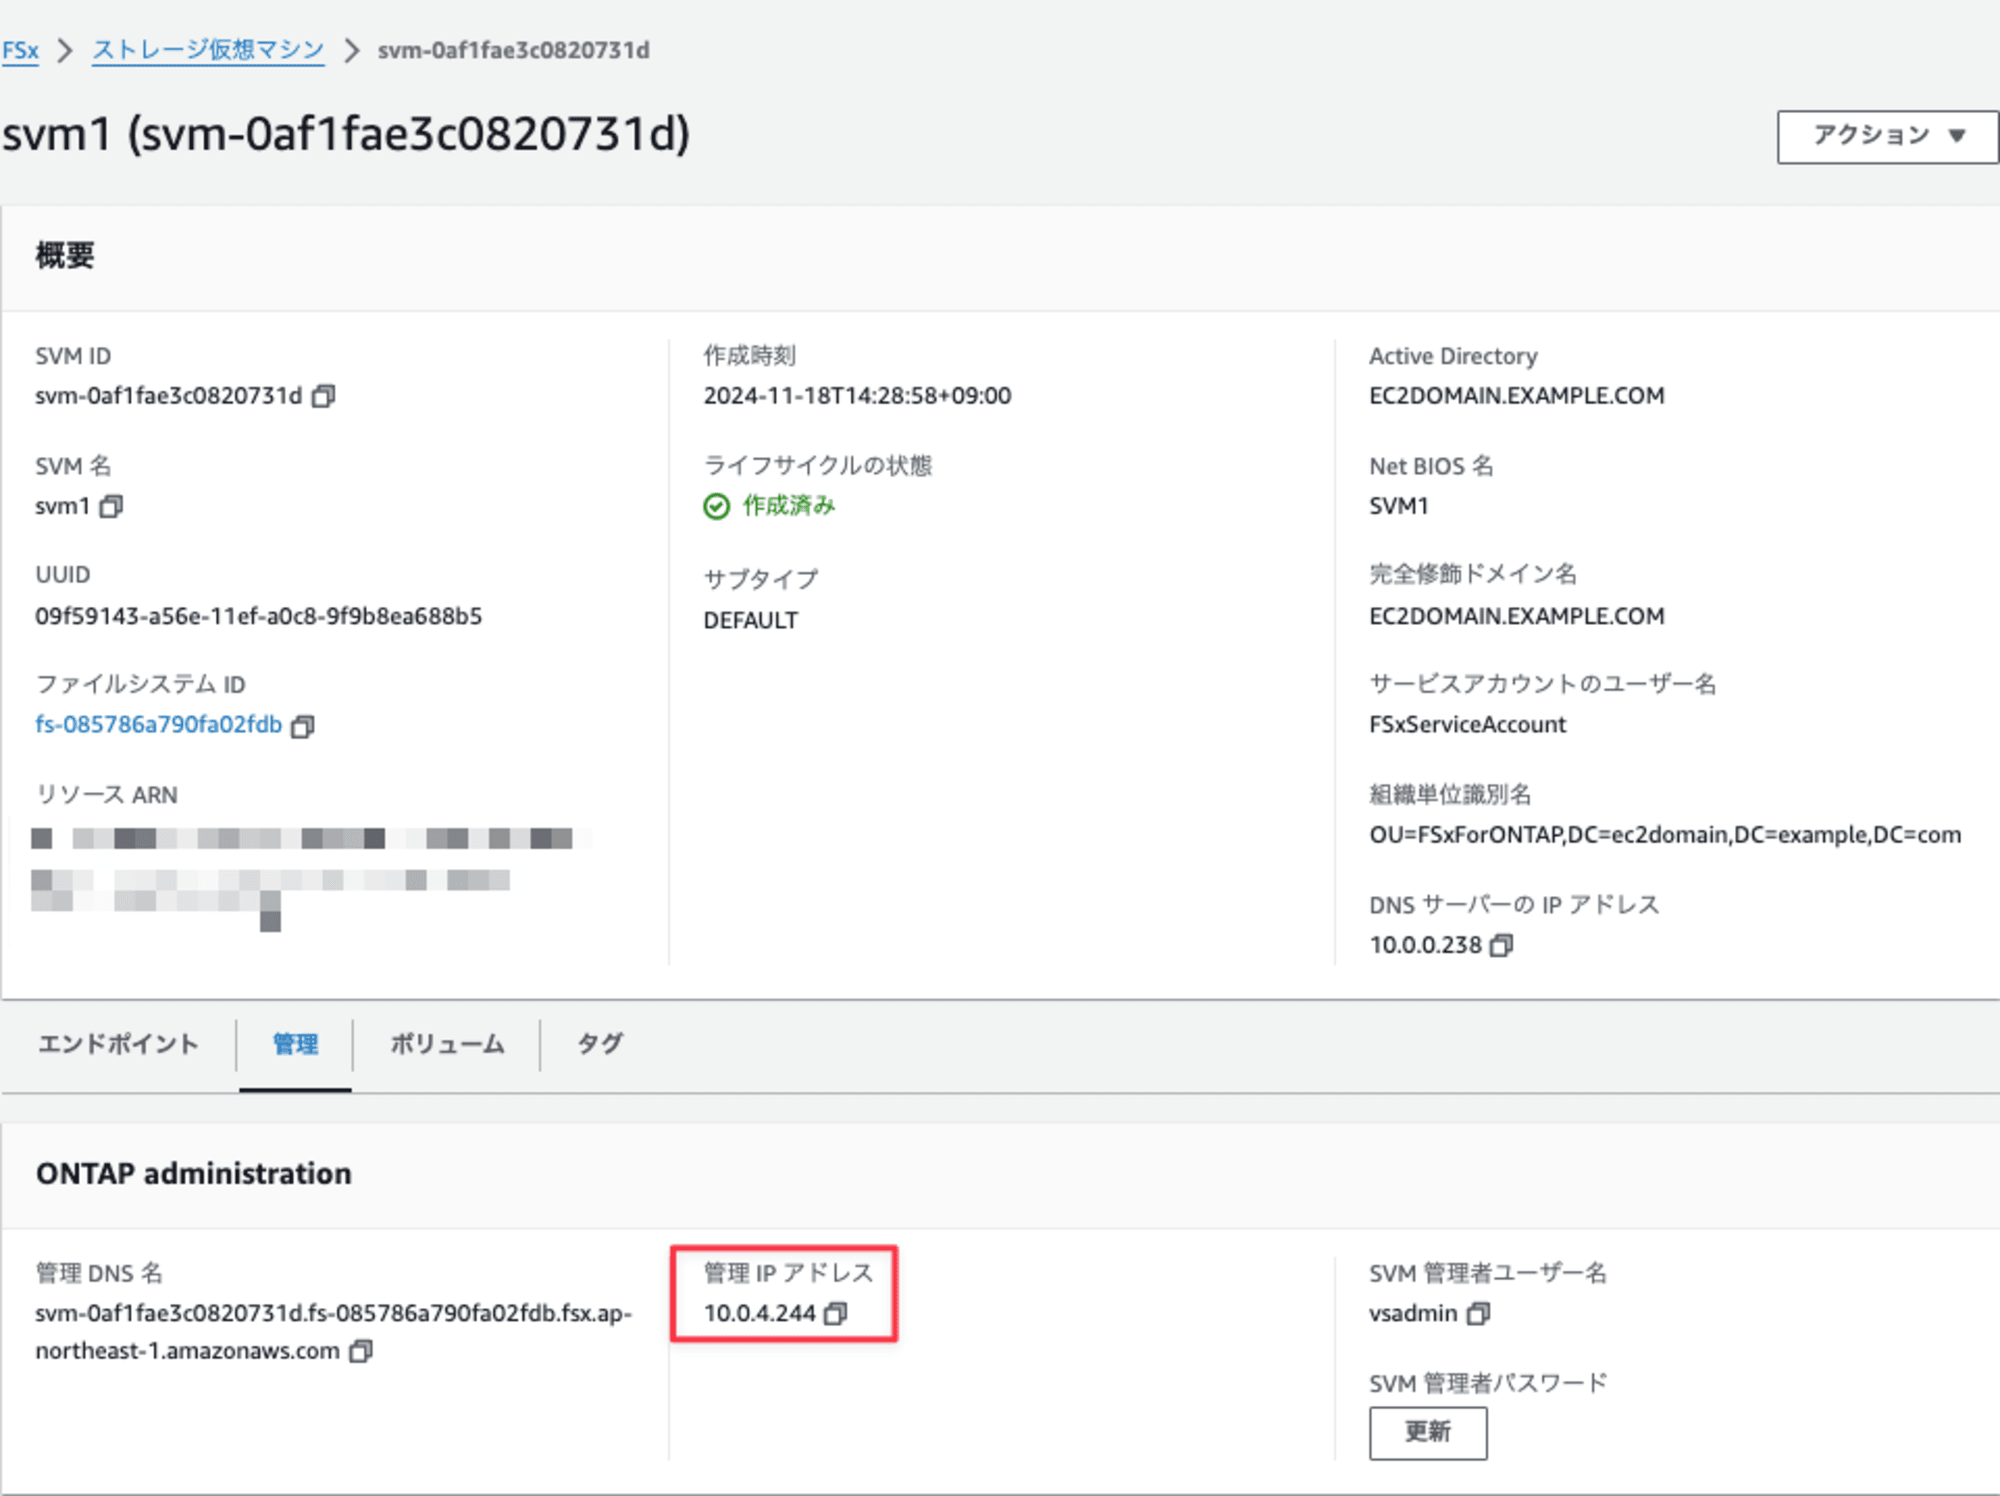Copy DNS server IP 10.0.0.238
2000x1496 pixels.
click(x=1501, y=945)
